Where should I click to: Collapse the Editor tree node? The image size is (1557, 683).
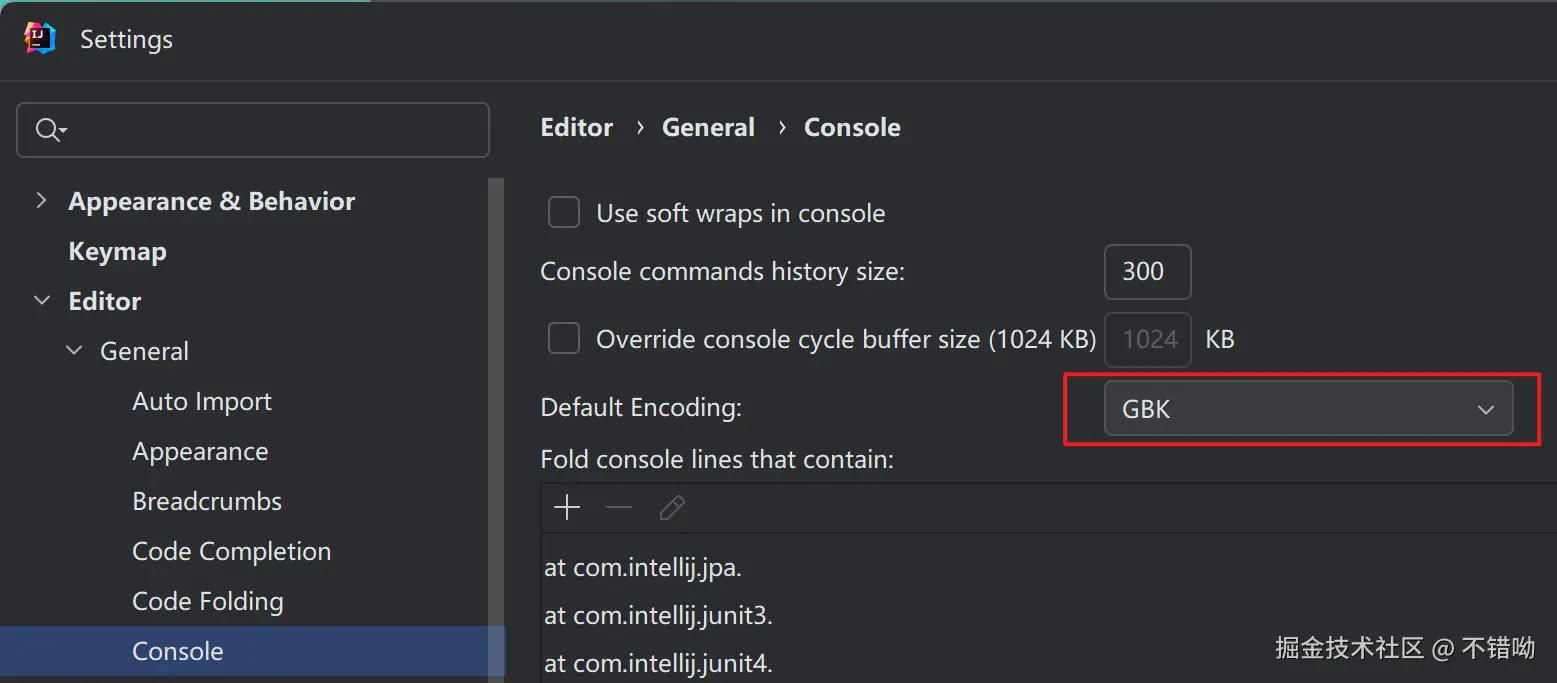pos(42,301)
